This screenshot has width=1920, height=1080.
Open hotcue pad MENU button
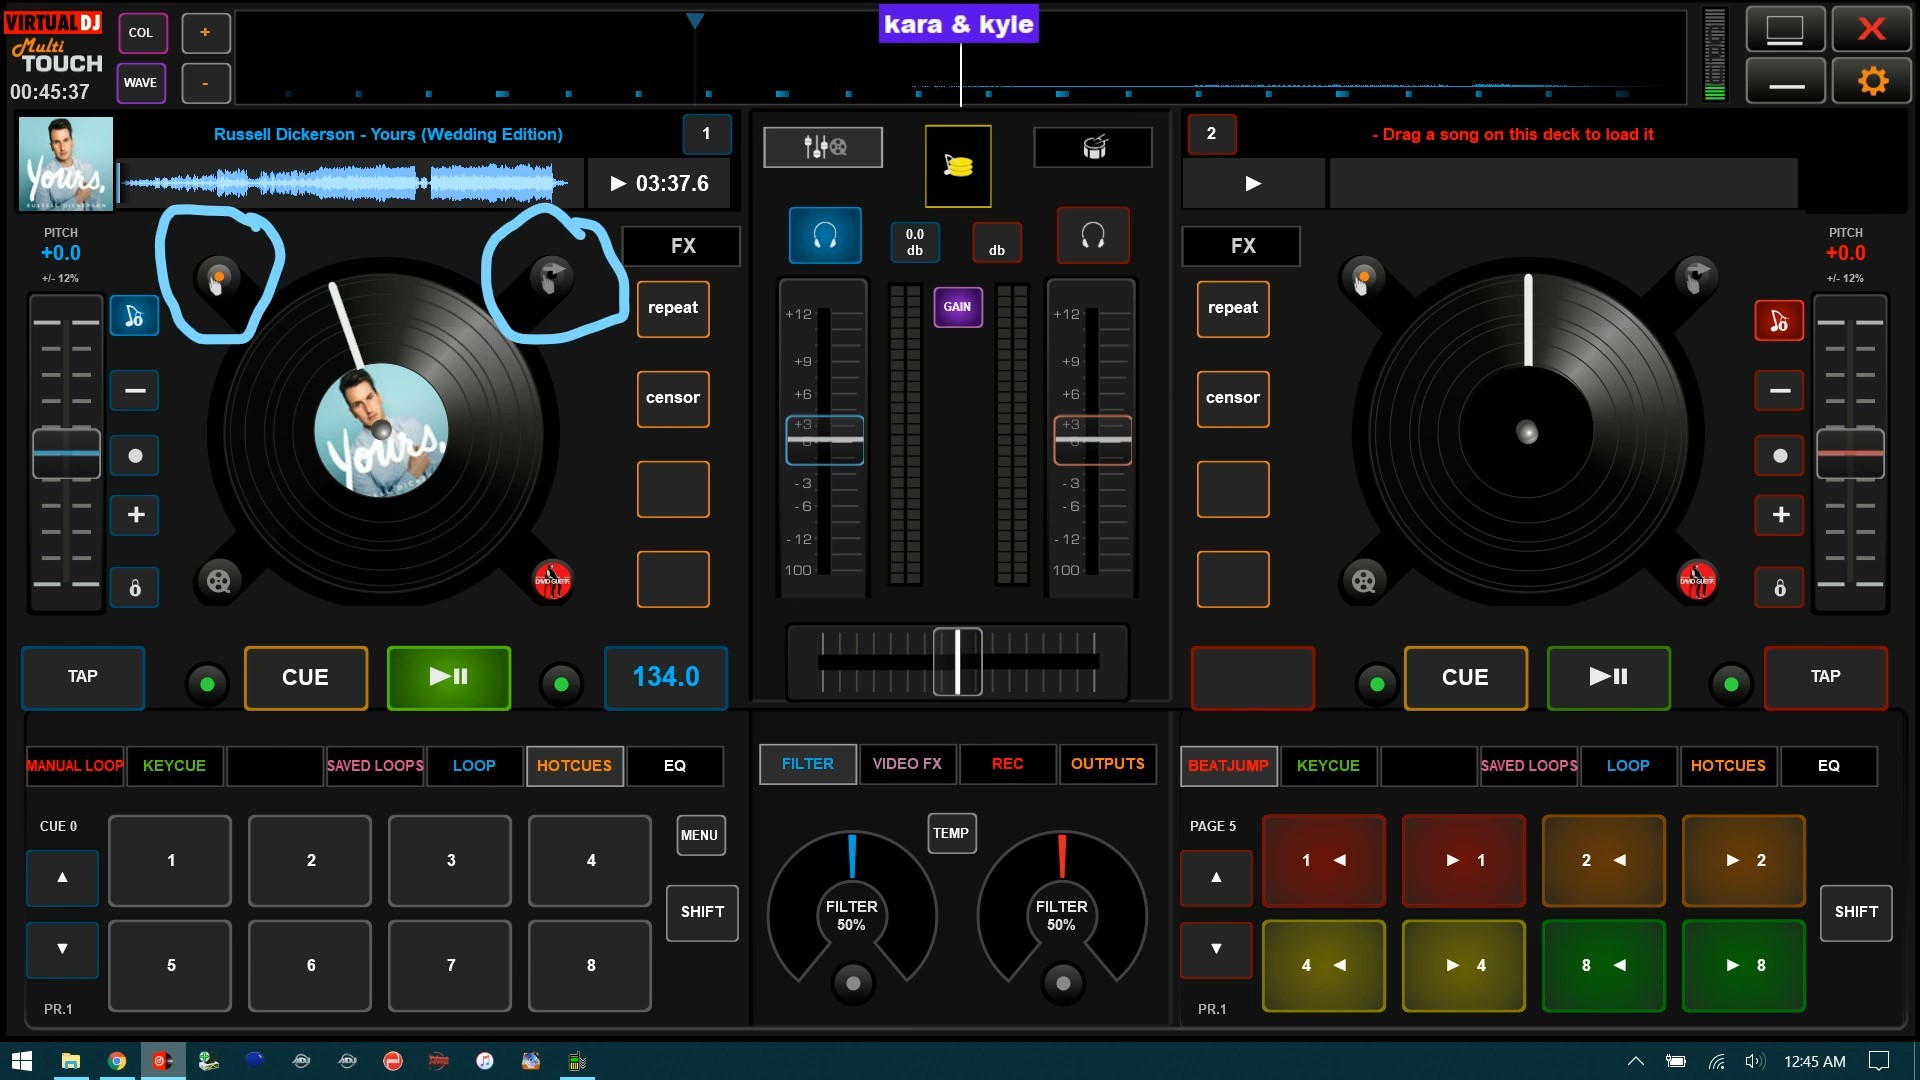coord(700,835)
